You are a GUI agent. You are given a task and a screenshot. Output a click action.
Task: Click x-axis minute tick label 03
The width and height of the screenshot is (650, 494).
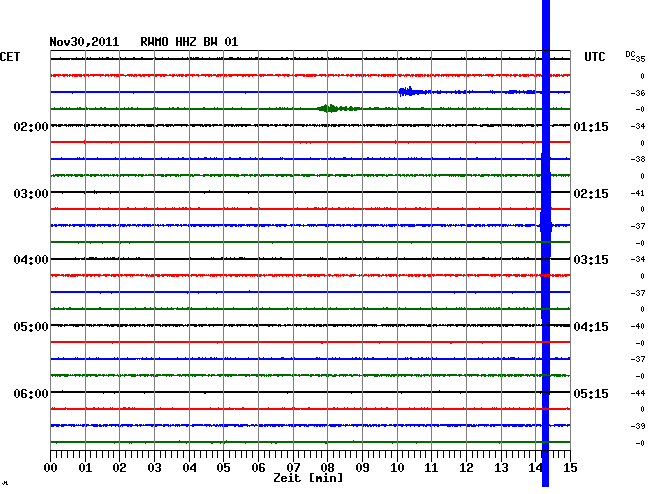pos(154,467)
